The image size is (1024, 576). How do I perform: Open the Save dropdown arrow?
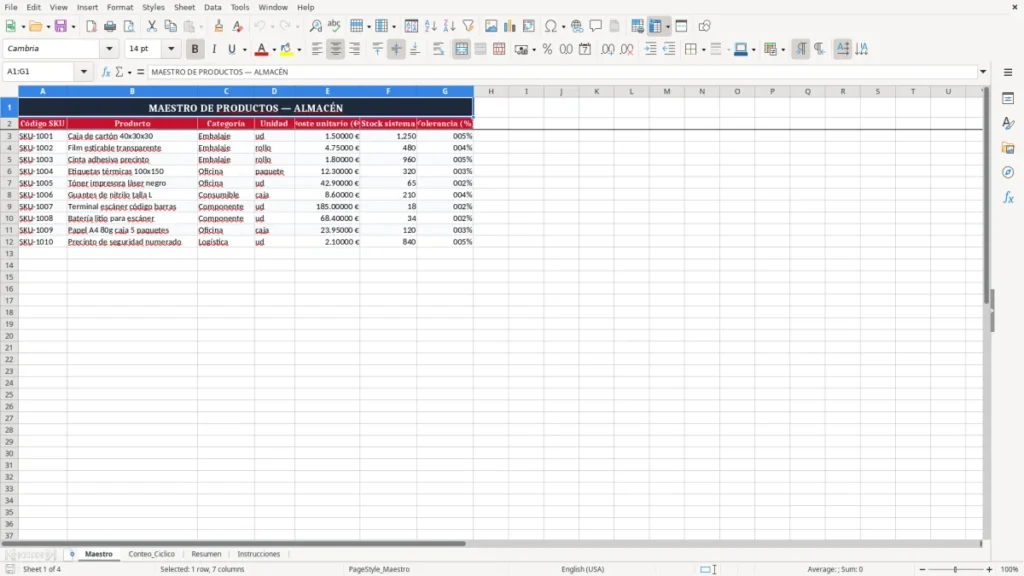coord(73,27)
